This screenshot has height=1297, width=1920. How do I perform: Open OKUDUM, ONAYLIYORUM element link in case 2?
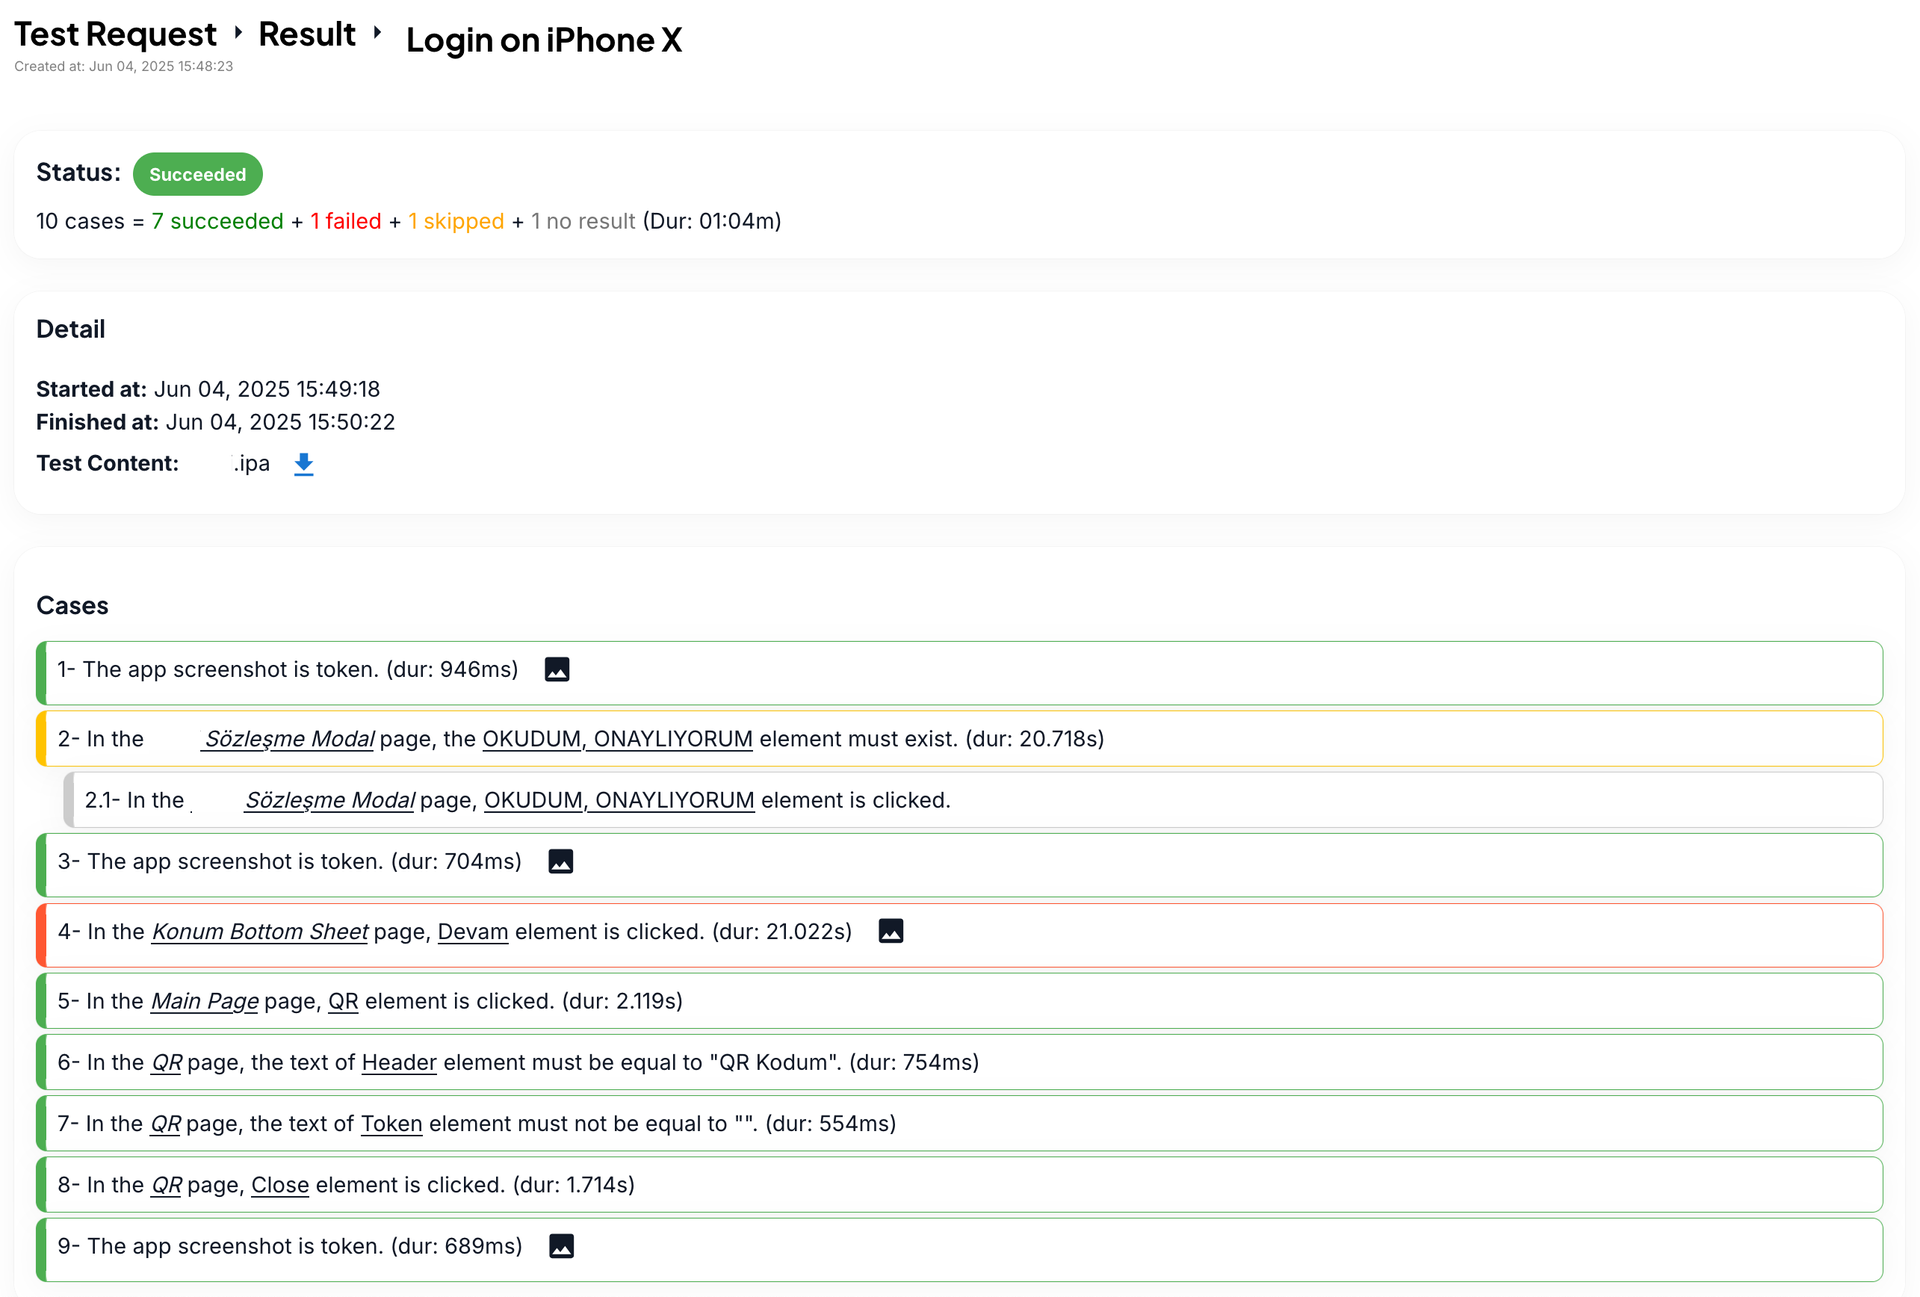pos(617,740)
